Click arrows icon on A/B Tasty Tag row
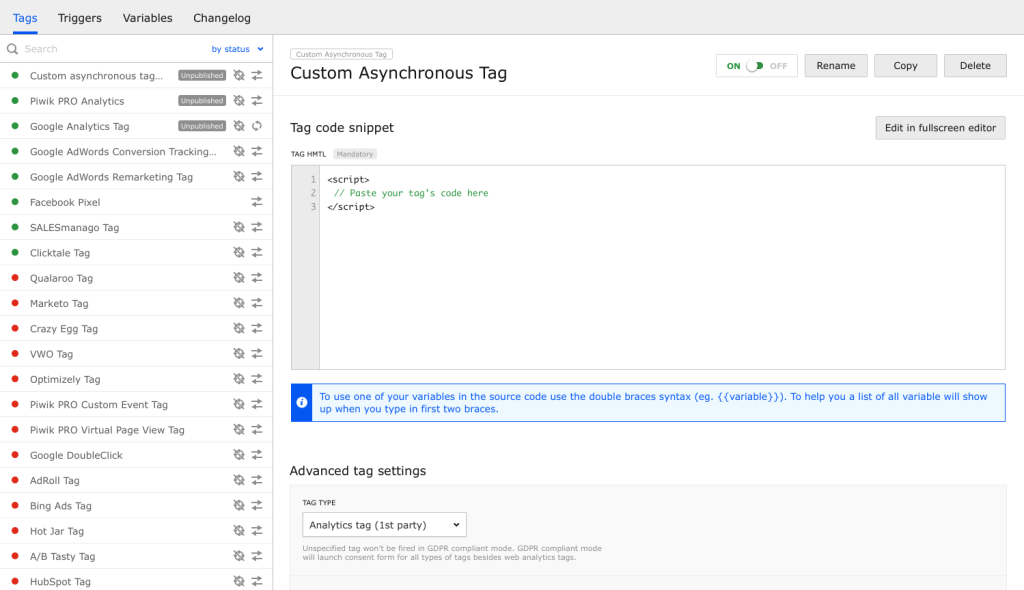Image resolution: width=1024 pixels, height=590 pixels. pyautogui.click(x=257, y=556)
